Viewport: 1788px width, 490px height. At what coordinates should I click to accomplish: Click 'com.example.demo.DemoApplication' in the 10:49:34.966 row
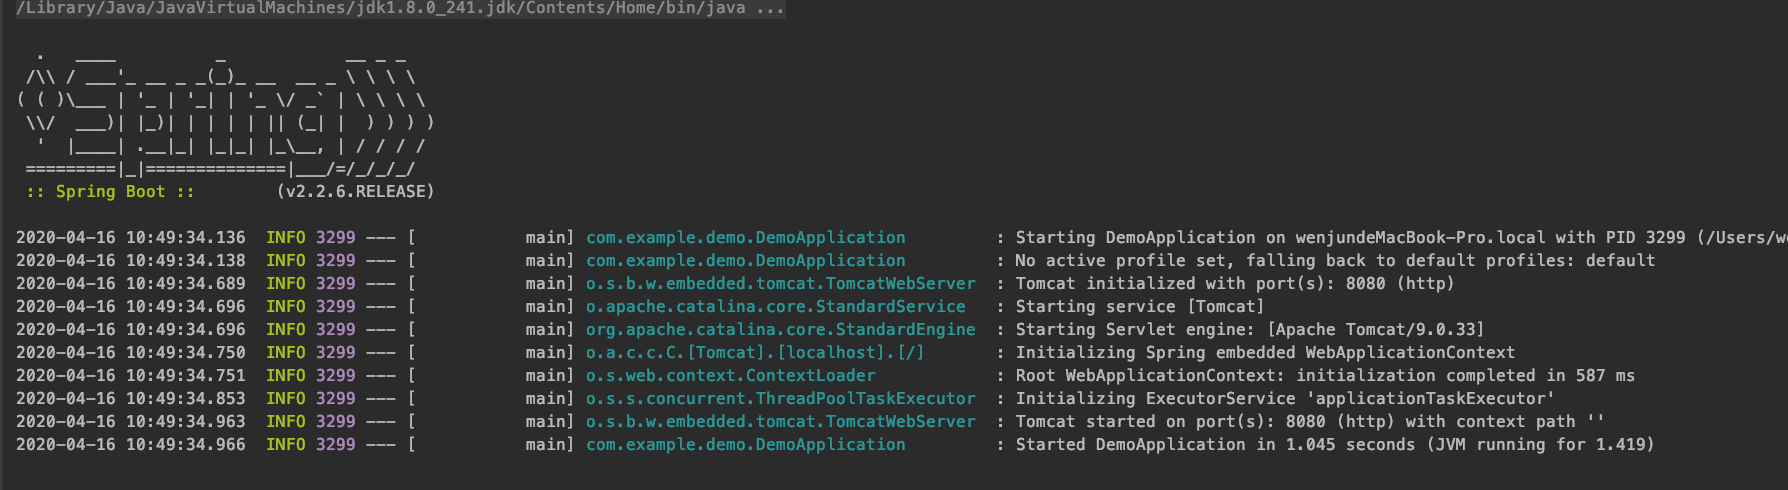coord(746,444)
